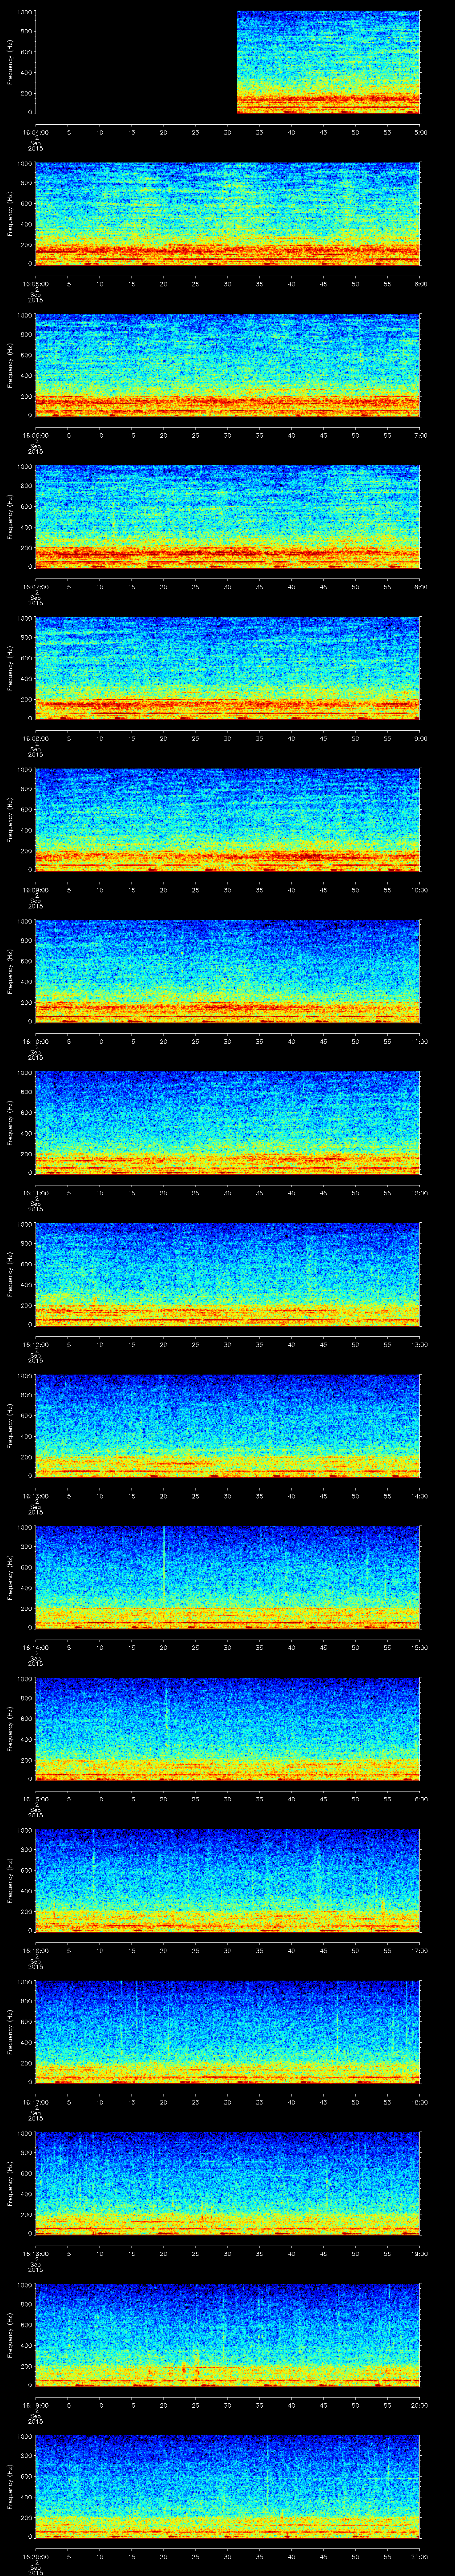Click the 16:06:00 start time label
Image resolution: width=455 pixels, height=2576 pixels.
click(35, 435)
